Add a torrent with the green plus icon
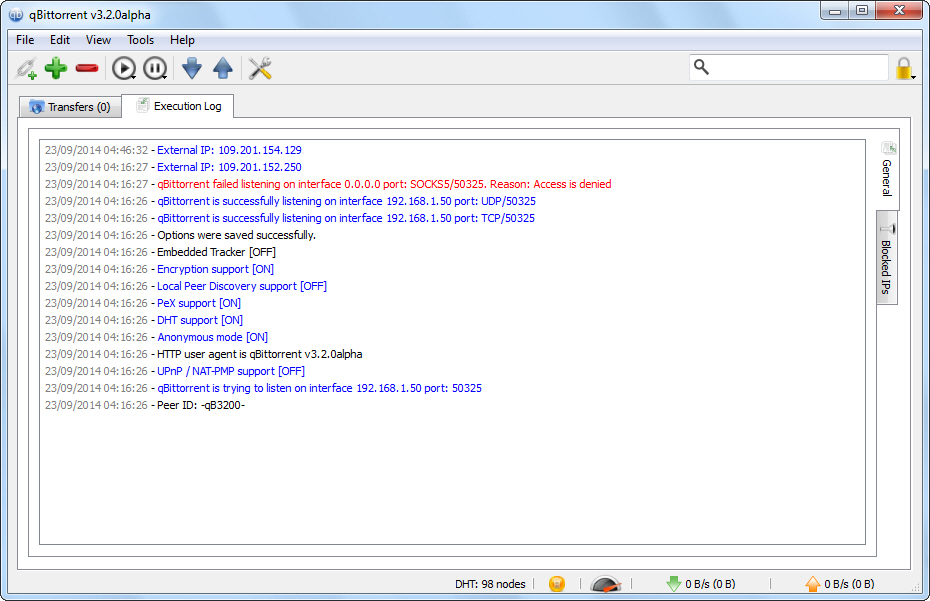Viewport: 930px width, 601px height. [56, 68]
